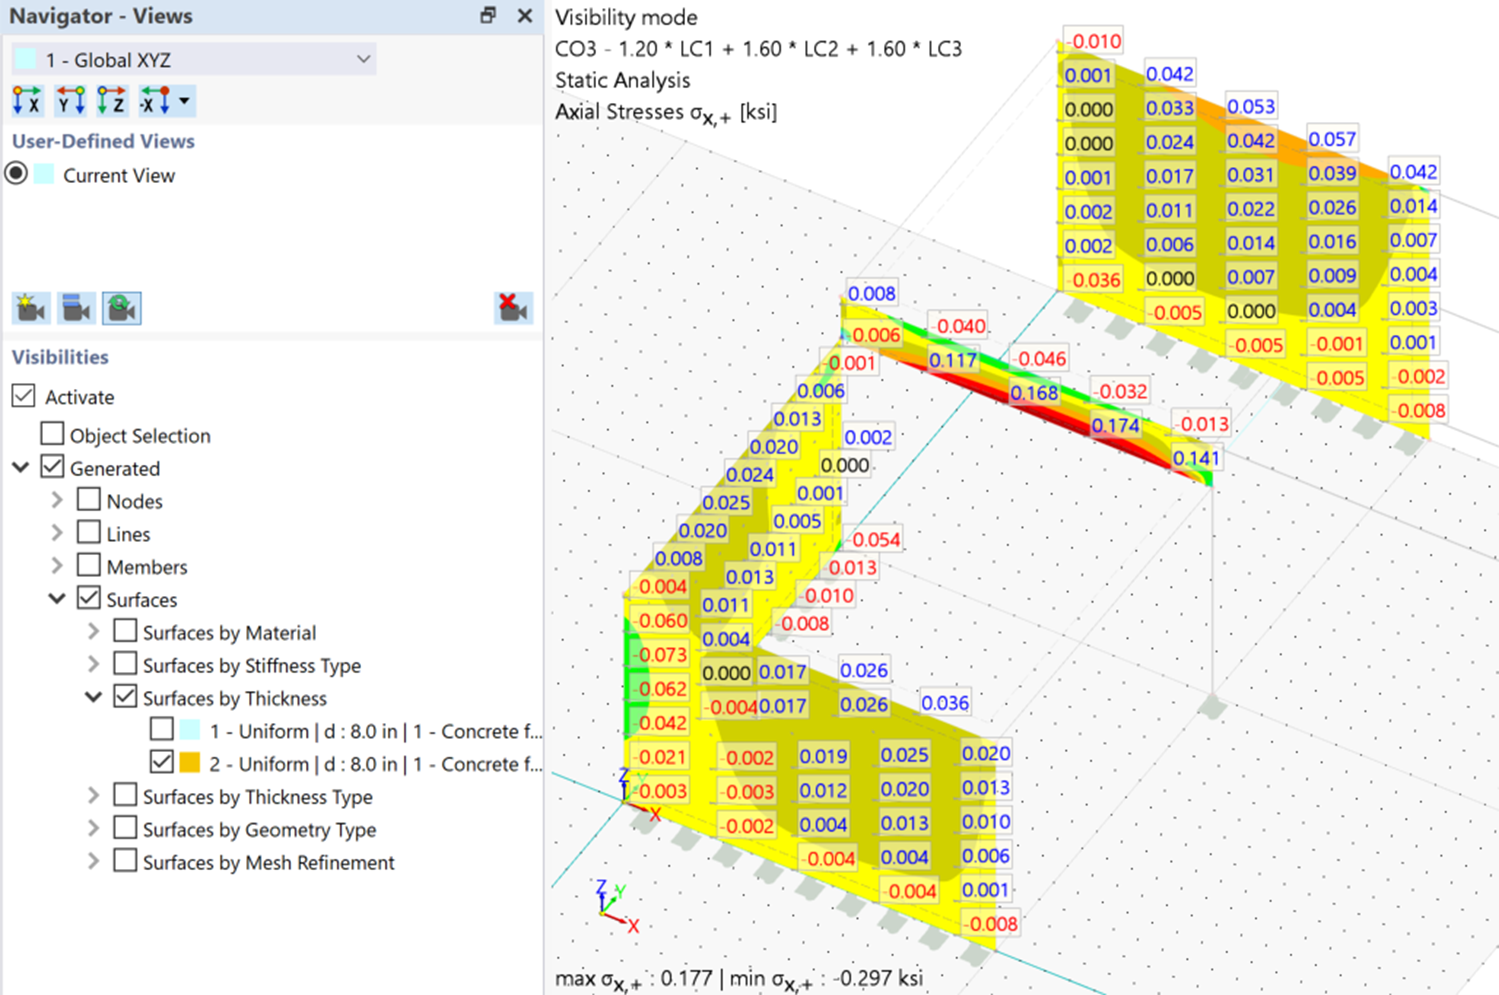Expand the Surfaces by Mesh Refinement node
This screenshot has height=995, width=1499.
tap(93, 861)
